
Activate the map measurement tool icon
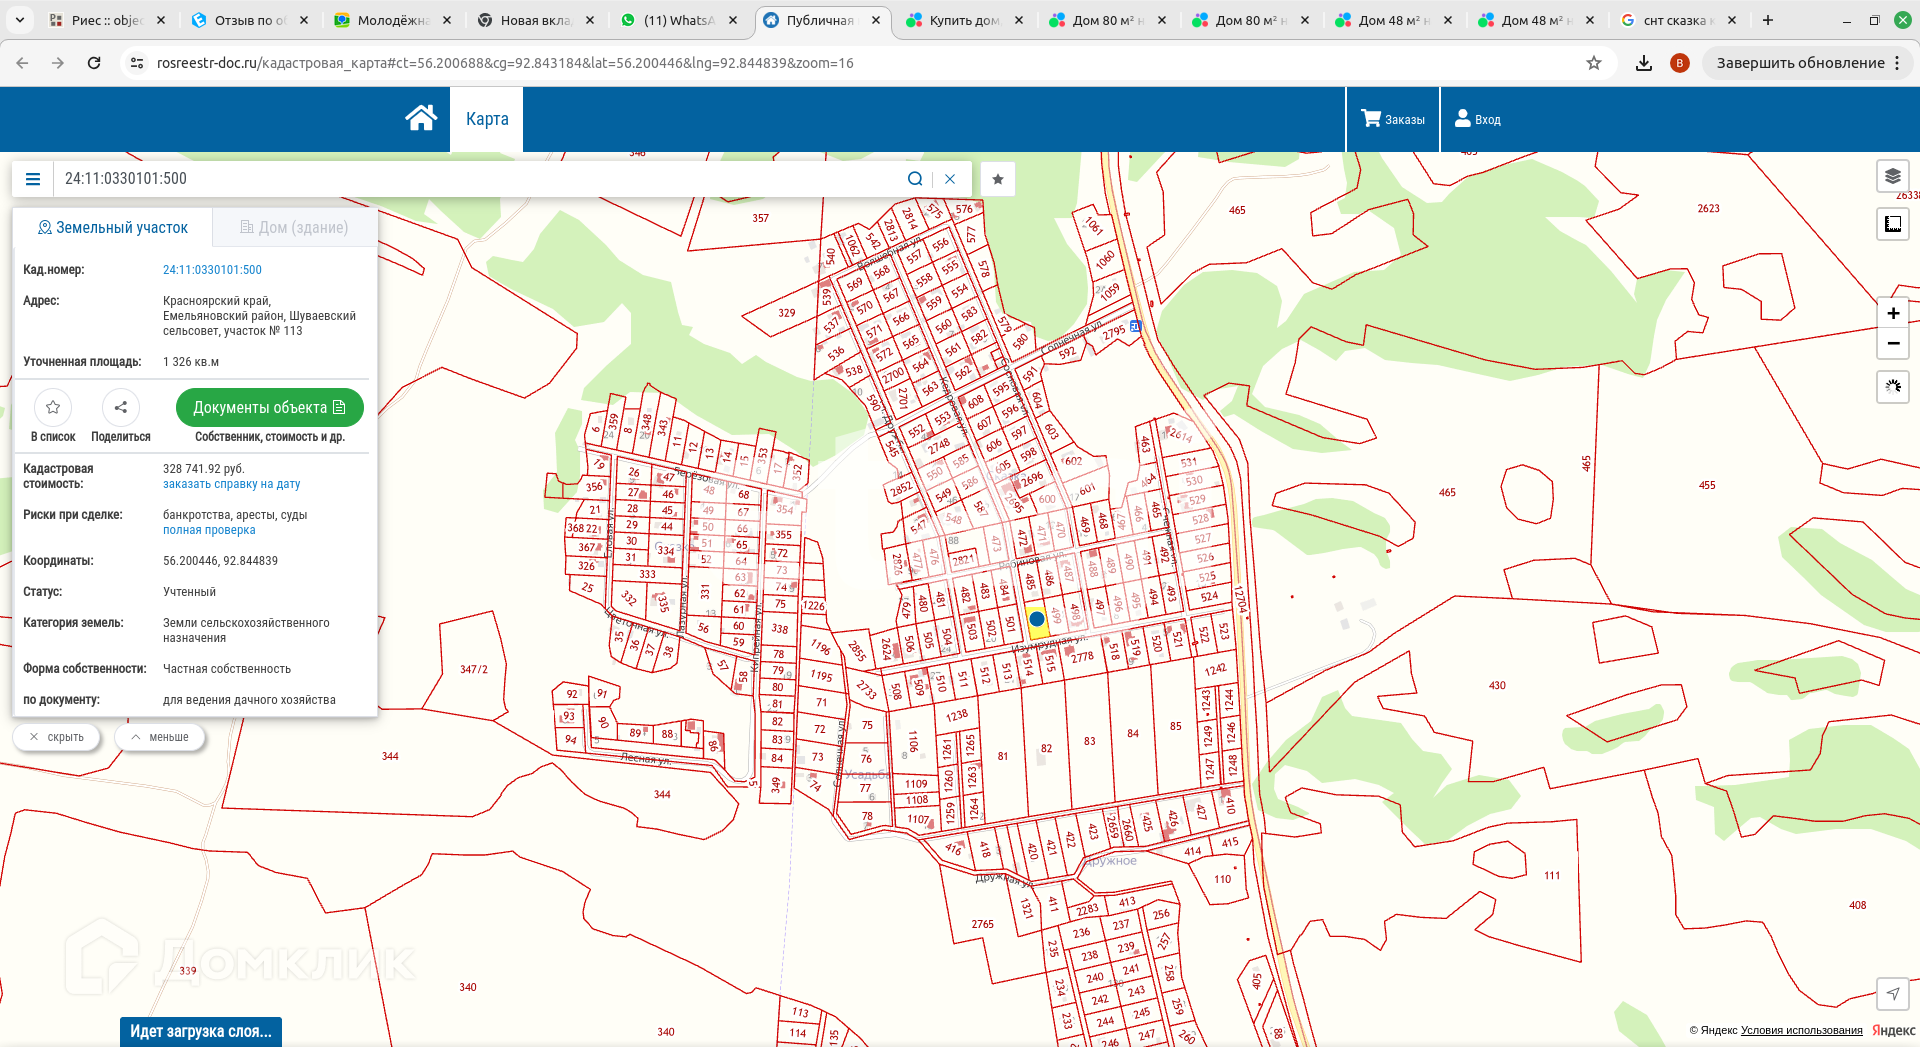(1892, 224)
